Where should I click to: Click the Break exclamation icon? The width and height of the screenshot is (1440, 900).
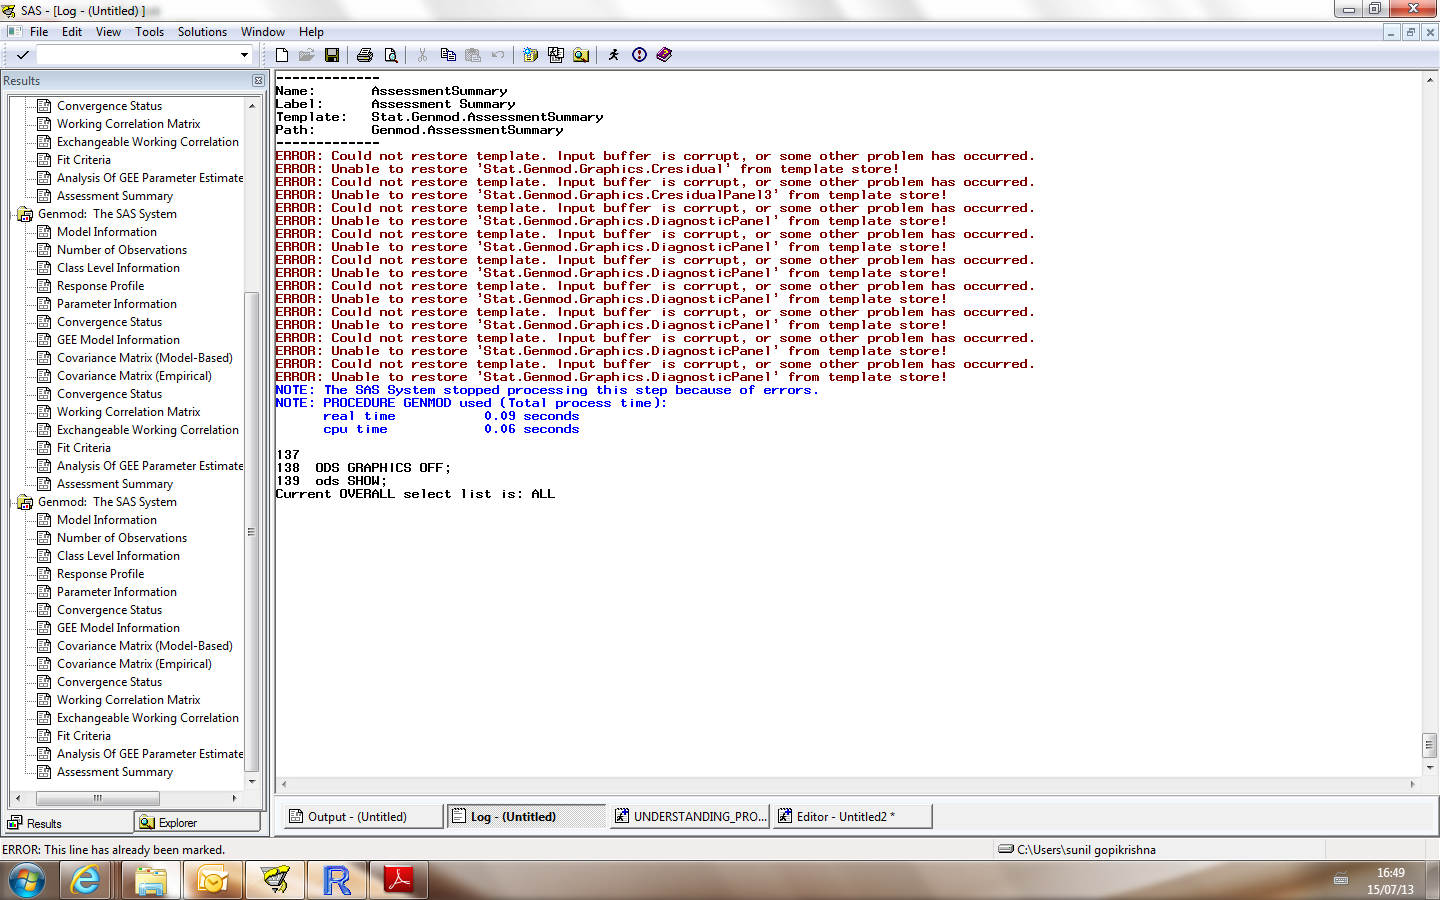point(639,55)
